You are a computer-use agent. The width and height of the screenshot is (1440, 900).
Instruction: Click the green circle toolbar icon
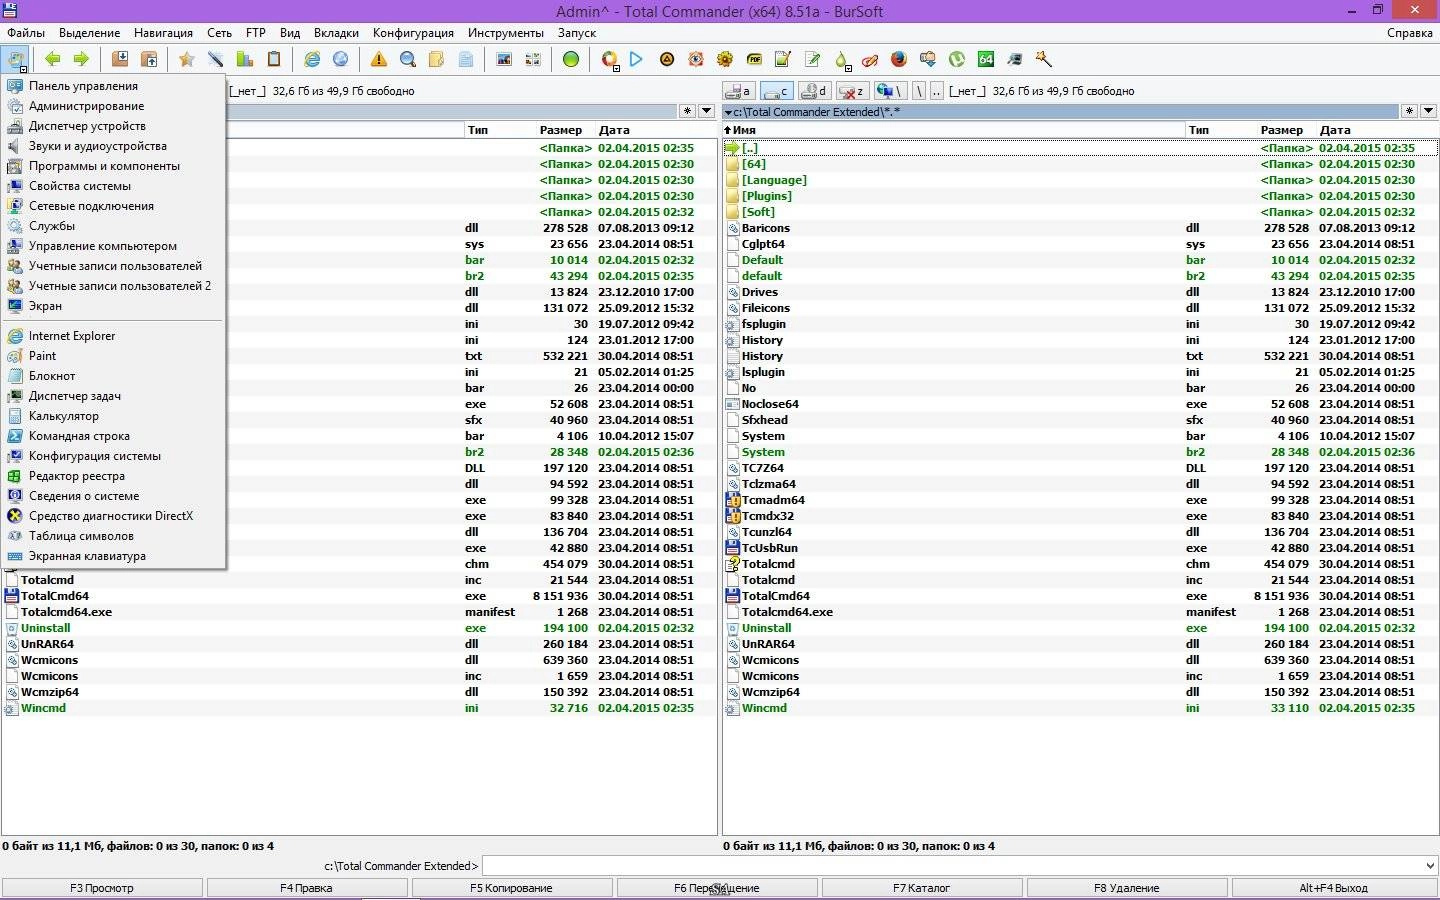[571, 60]
